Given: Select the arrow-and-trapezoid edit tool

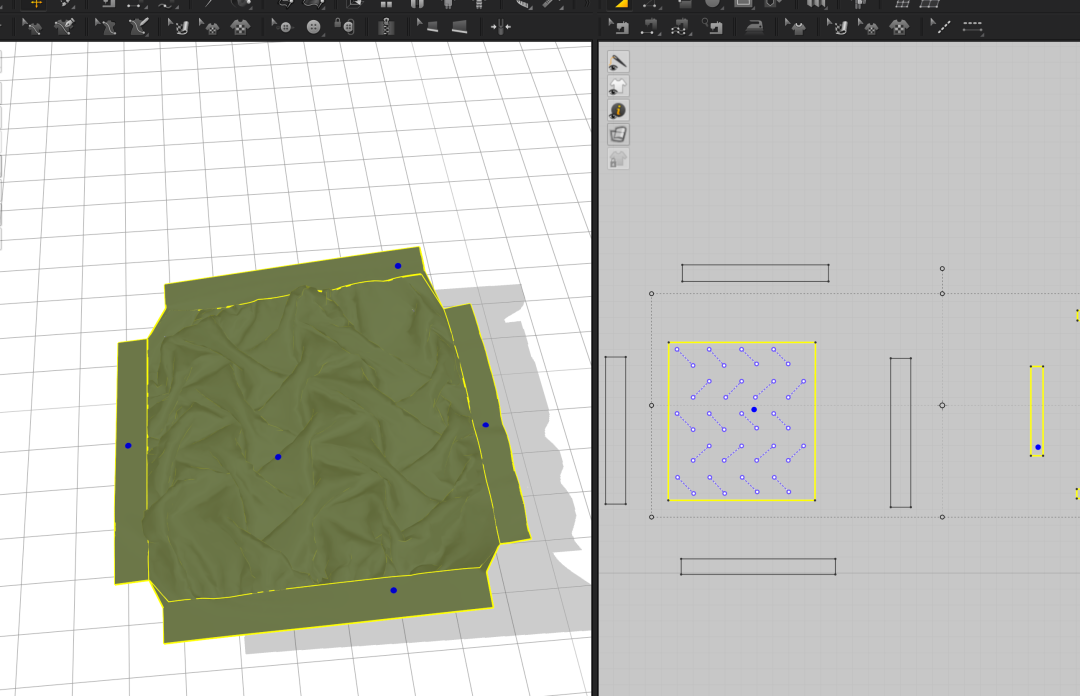Looking at the screenshot, I should (x=428, y=27).
